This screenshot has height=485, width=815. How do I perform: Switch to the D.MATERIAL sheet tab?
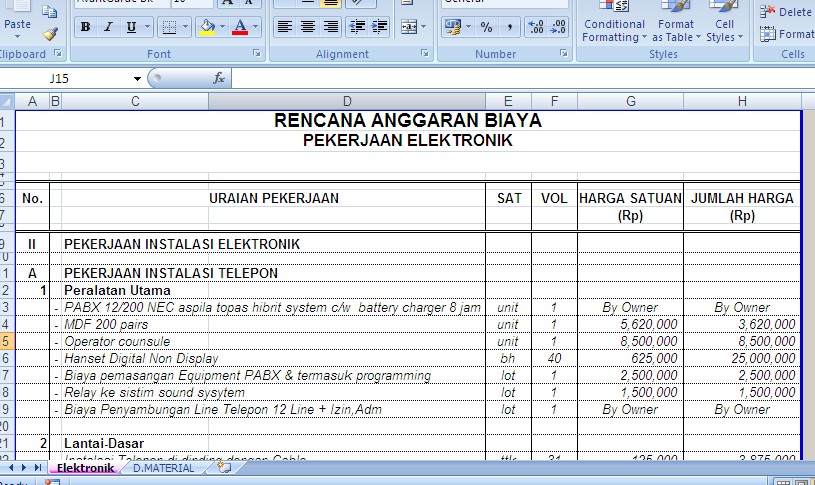tap(164, 468)
